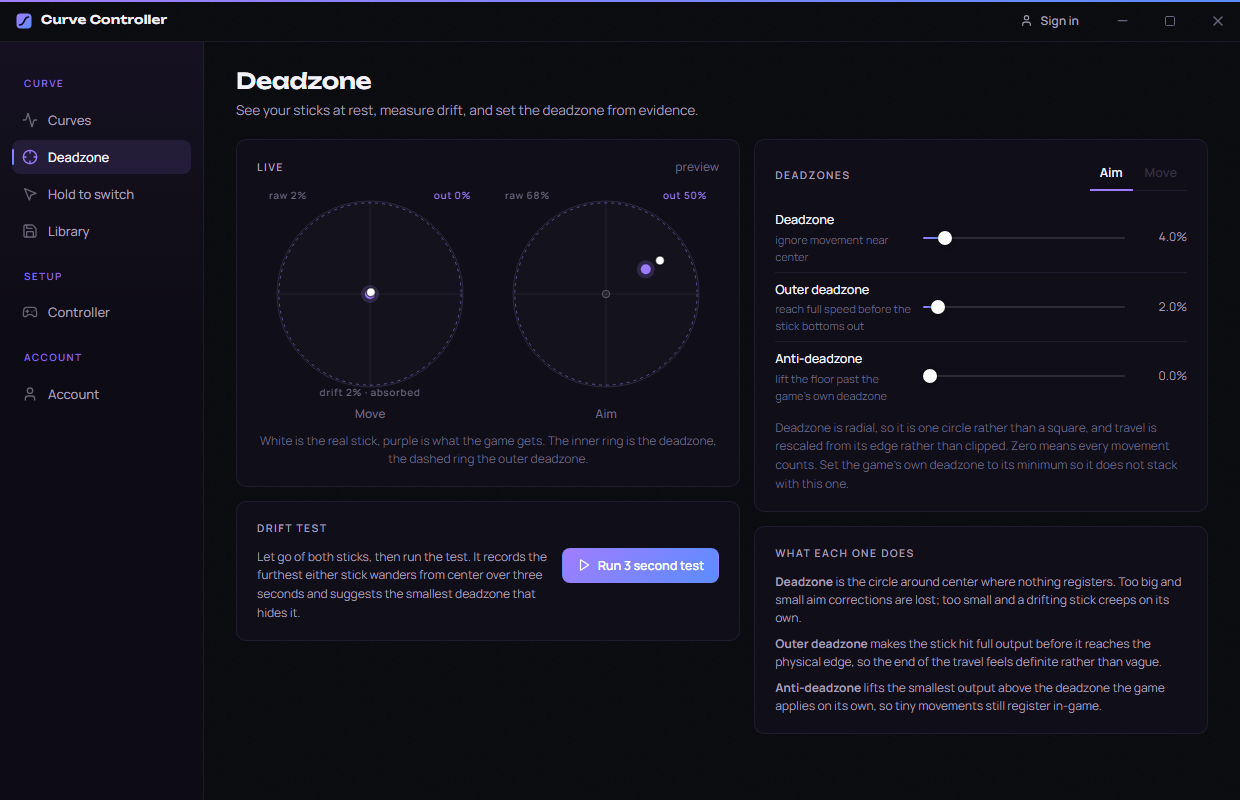Click the 'out 0%' label

[452, 196]
